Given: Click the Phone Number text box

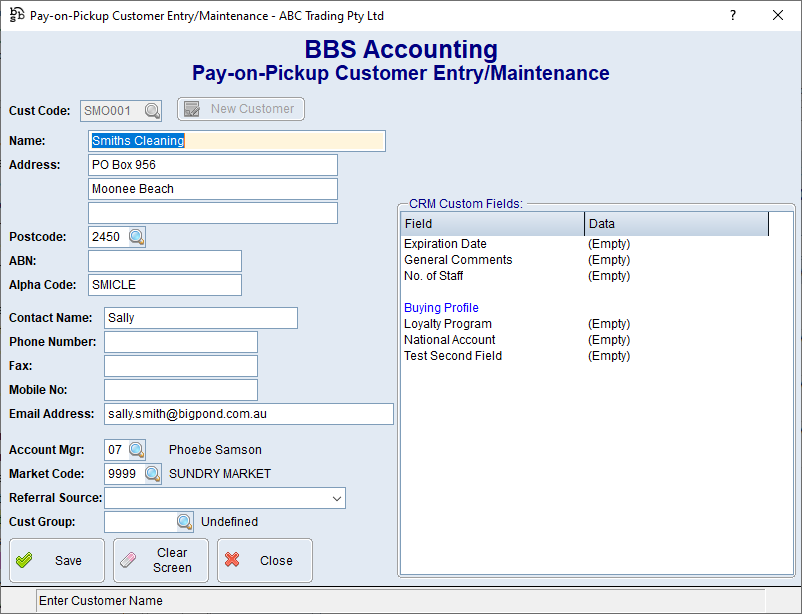Looking at the screenshot, I should [x=181, y=342].
